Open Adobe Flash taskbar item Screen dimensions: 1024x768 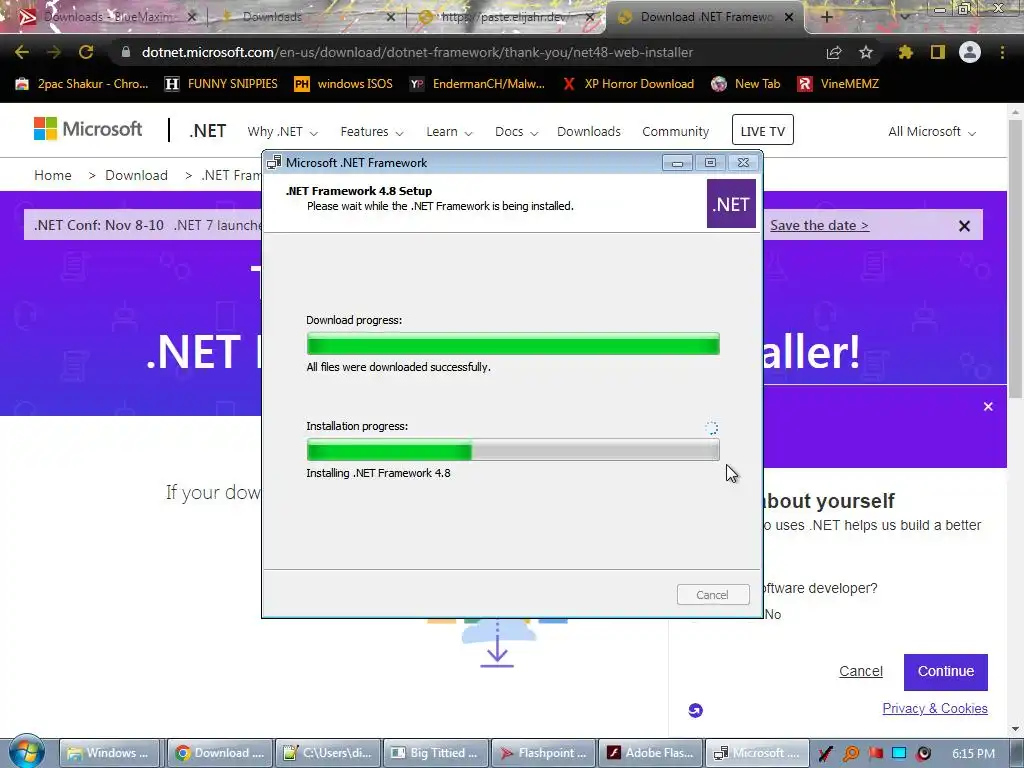point(652,753)
